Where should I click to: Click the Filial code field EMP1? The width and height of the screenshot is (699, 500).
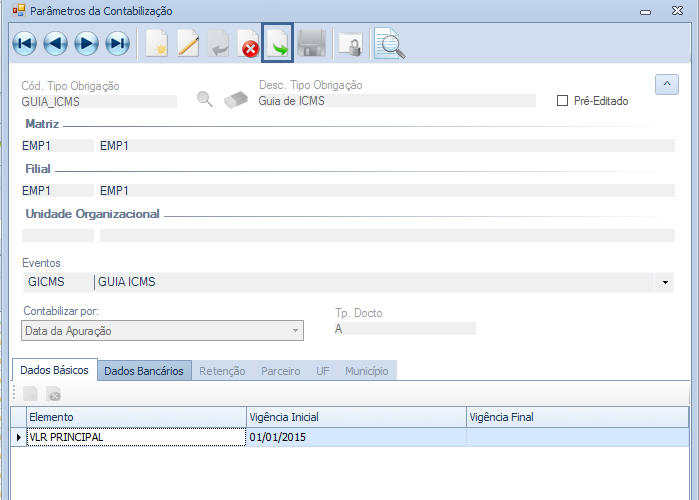click(x=58, y=191)
